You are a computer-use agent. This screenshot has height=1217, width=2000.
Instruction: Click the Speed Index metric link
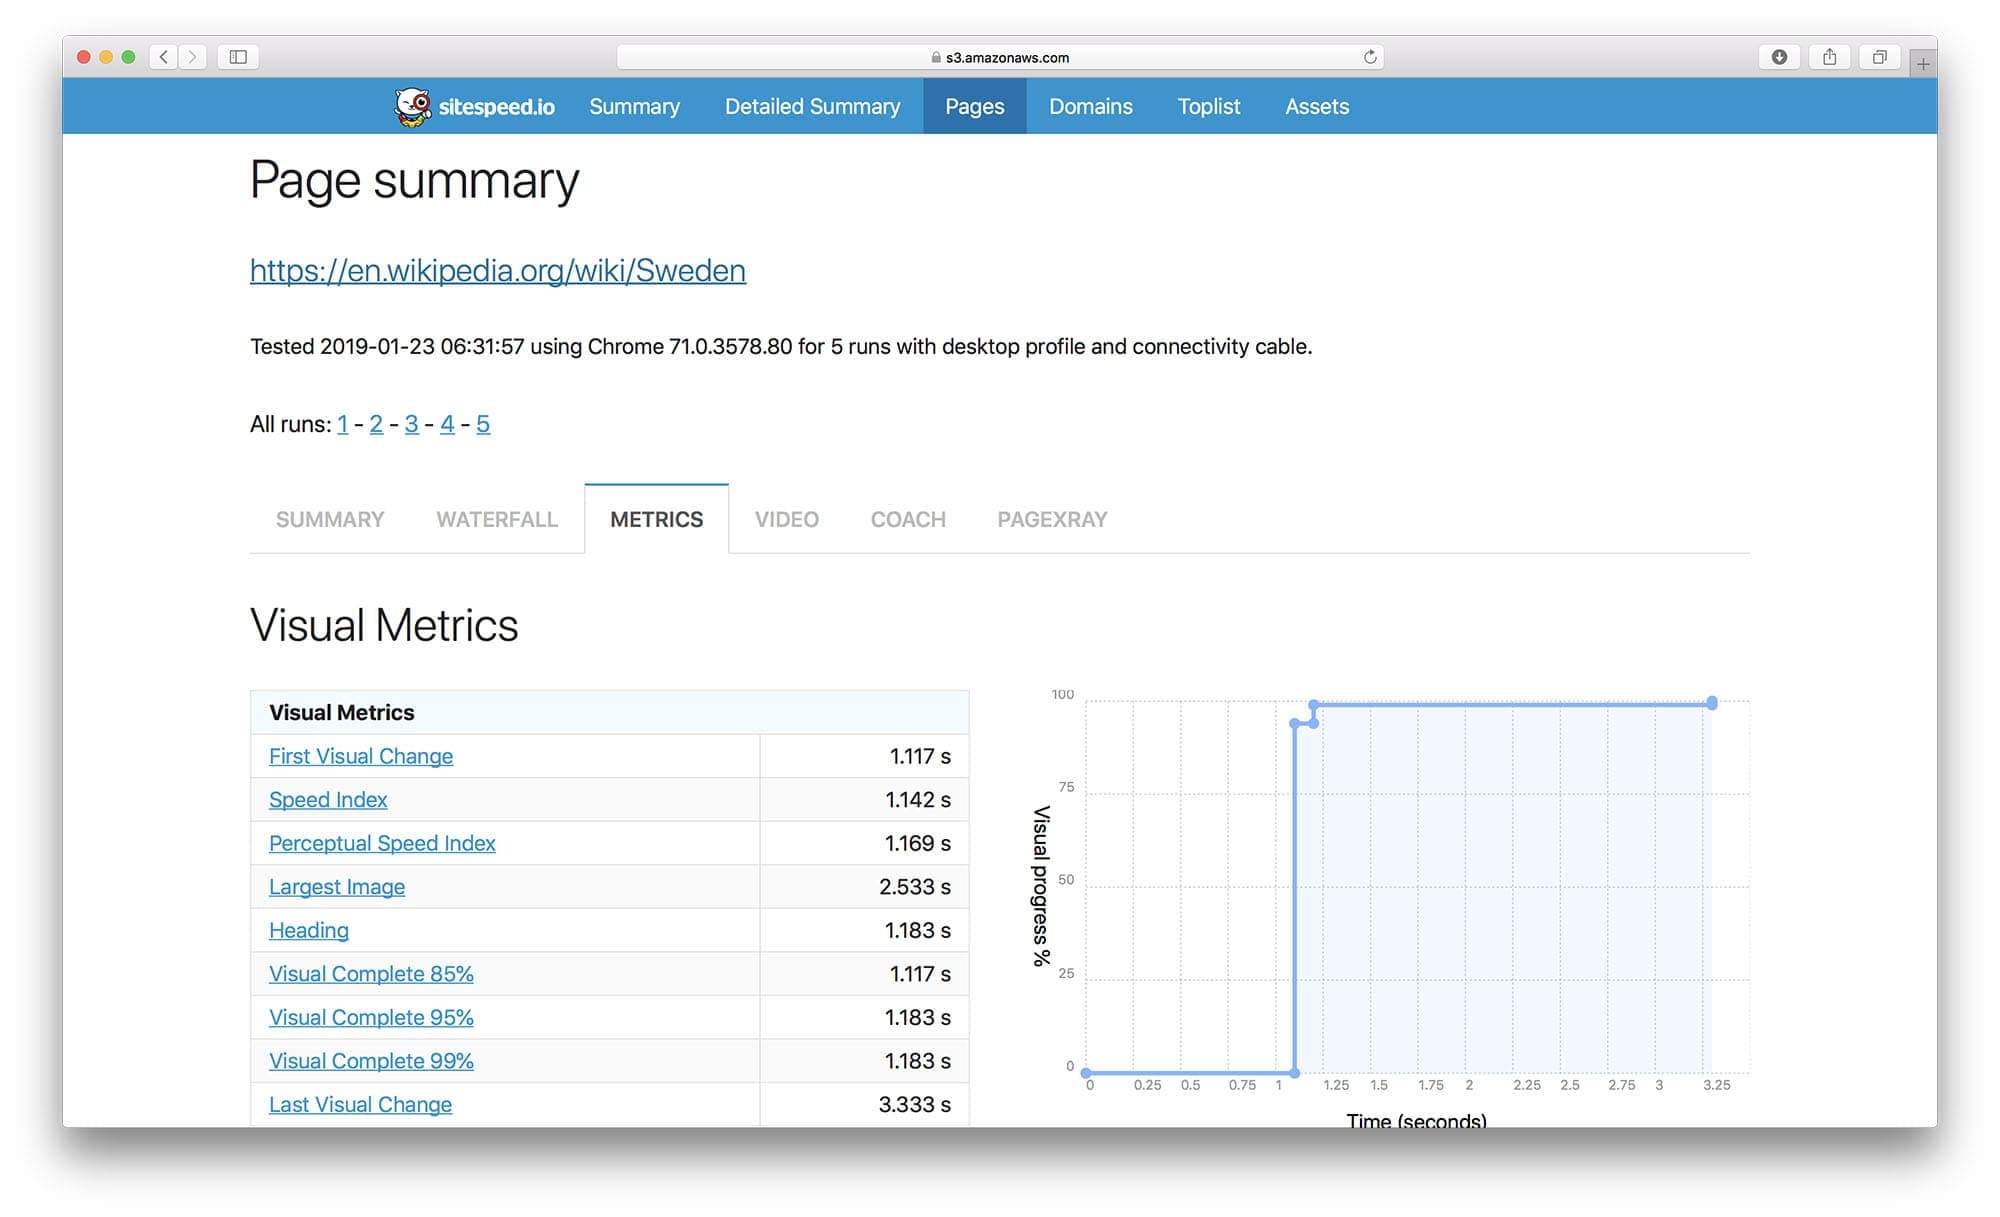coord(327,800)
